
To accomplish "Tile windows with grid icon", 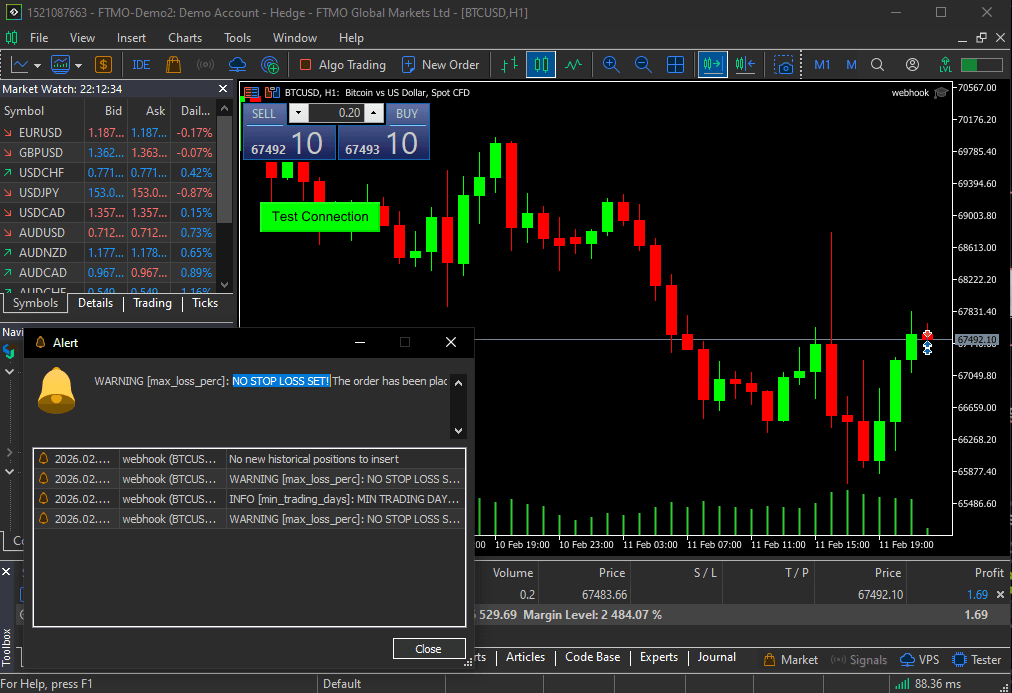I will (675, 65).
